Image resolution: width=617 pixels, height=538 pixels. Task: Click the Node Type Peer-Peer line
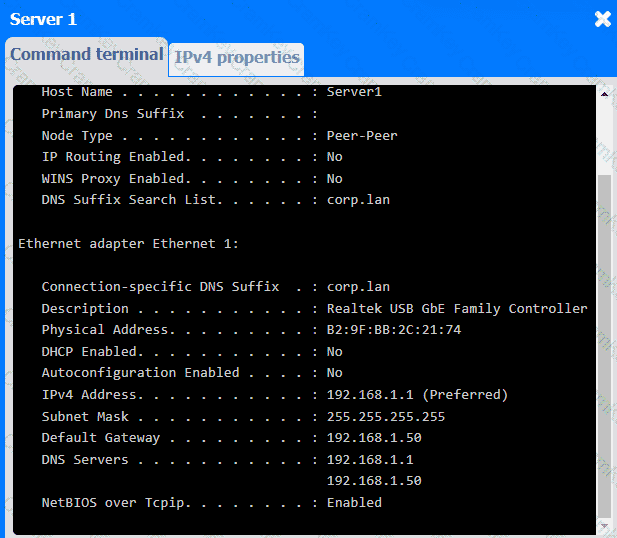tap(200, 136)
